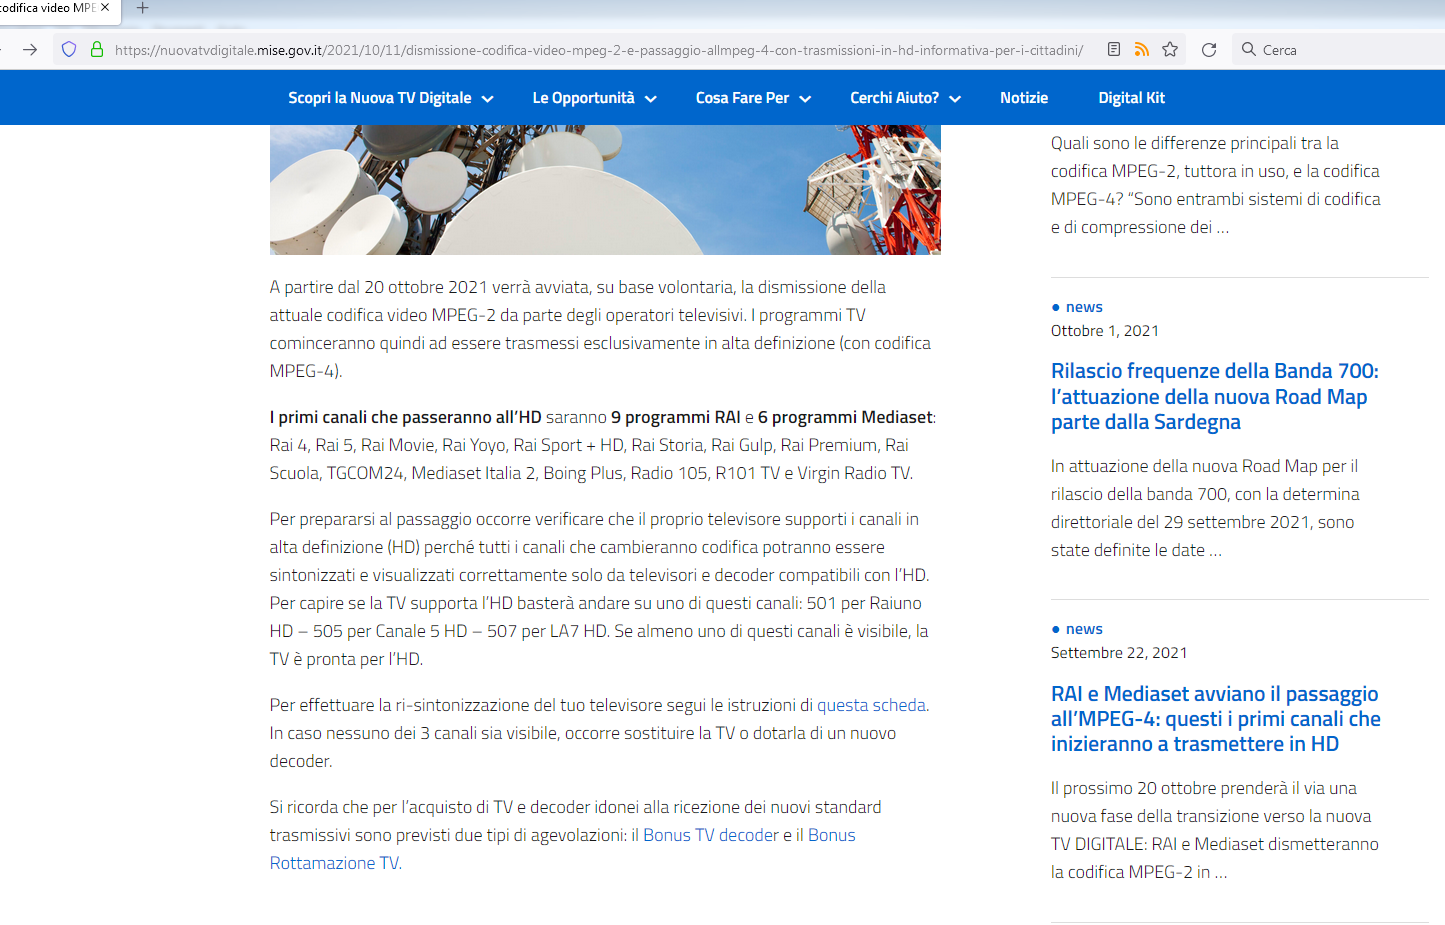This screenshot has height=925, width=1445.
Task: Expand Cosa Fare Per menu
Action: click(754, 98)
